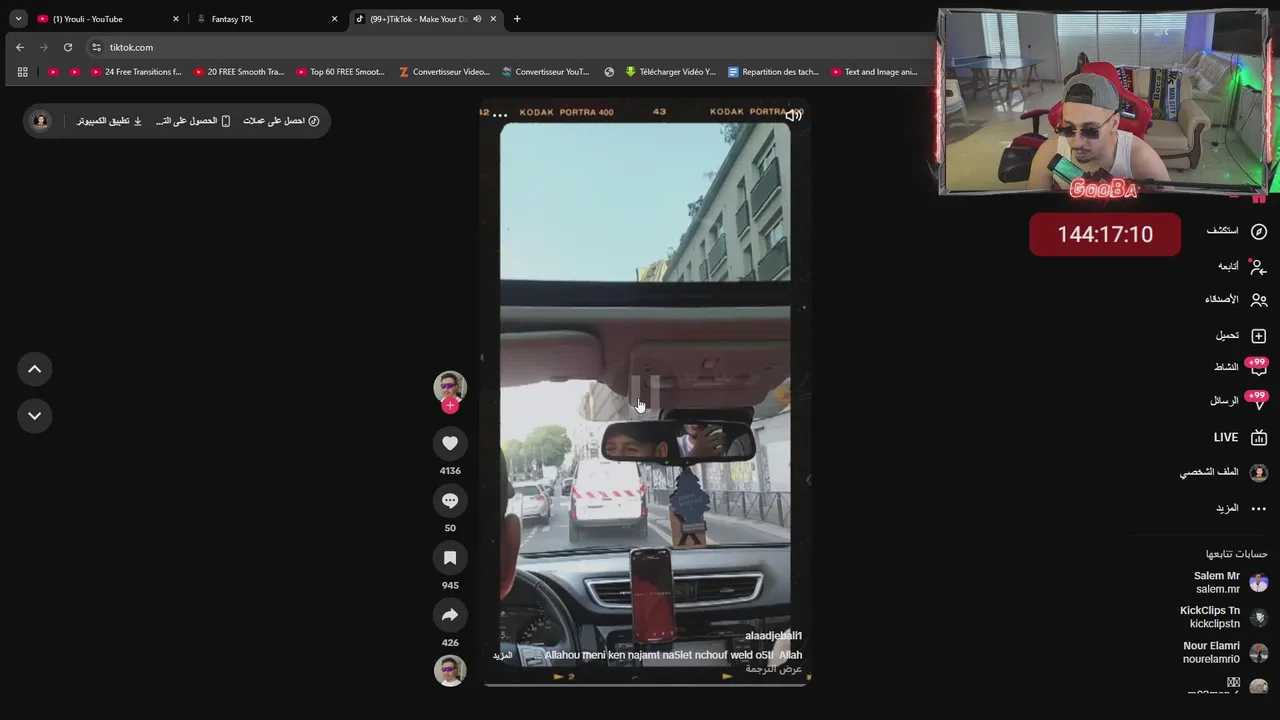Switch to Fantasy TPL tab

coord(268,19)
